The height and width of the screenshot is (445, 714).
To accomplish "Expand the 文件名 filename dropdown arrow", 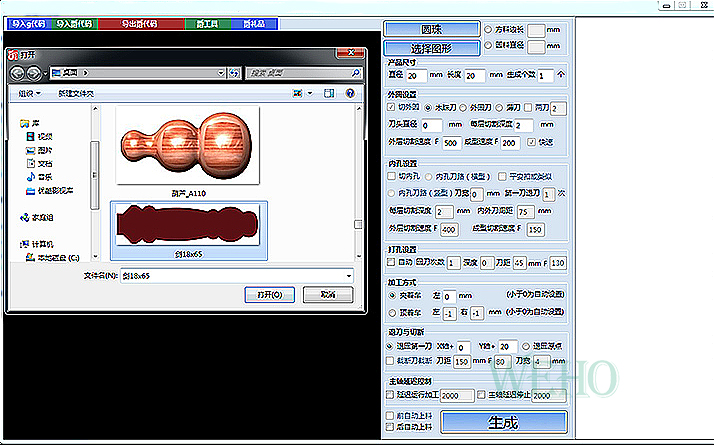I will (347, 275).
